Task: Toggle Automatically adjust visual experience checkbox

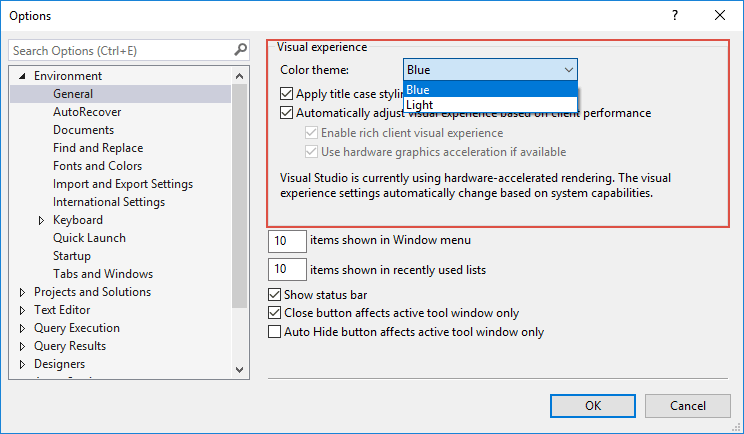Action: pos(286,112)
